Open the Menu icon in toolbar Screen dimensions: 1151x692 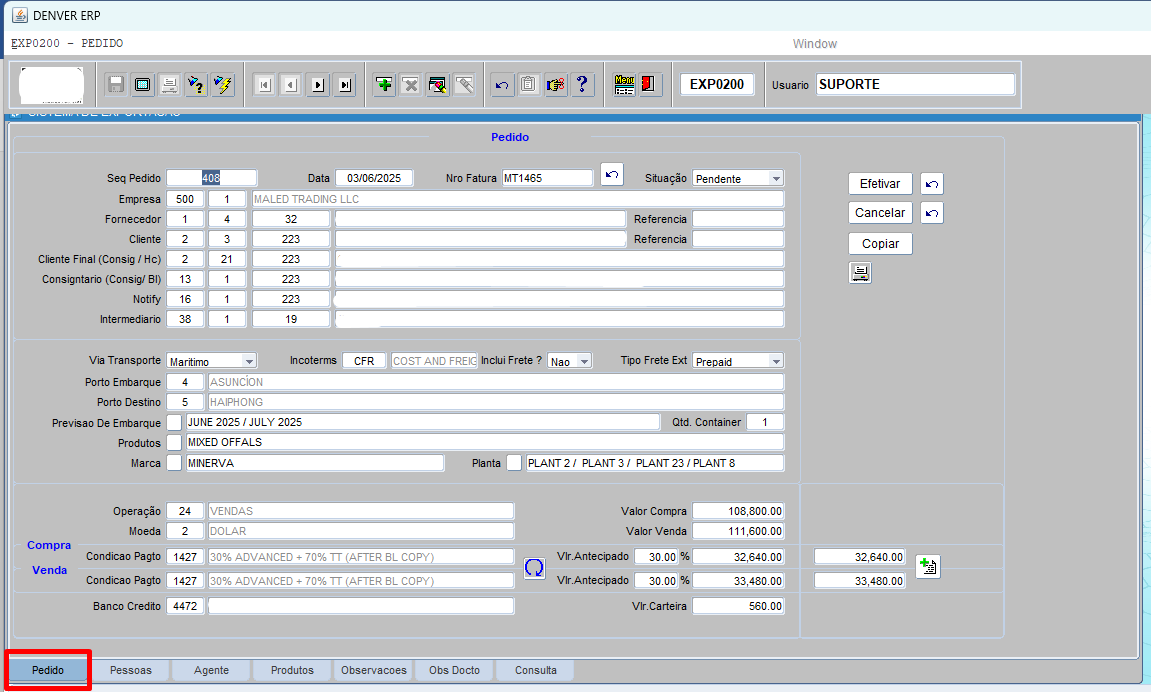coord(624,85)
